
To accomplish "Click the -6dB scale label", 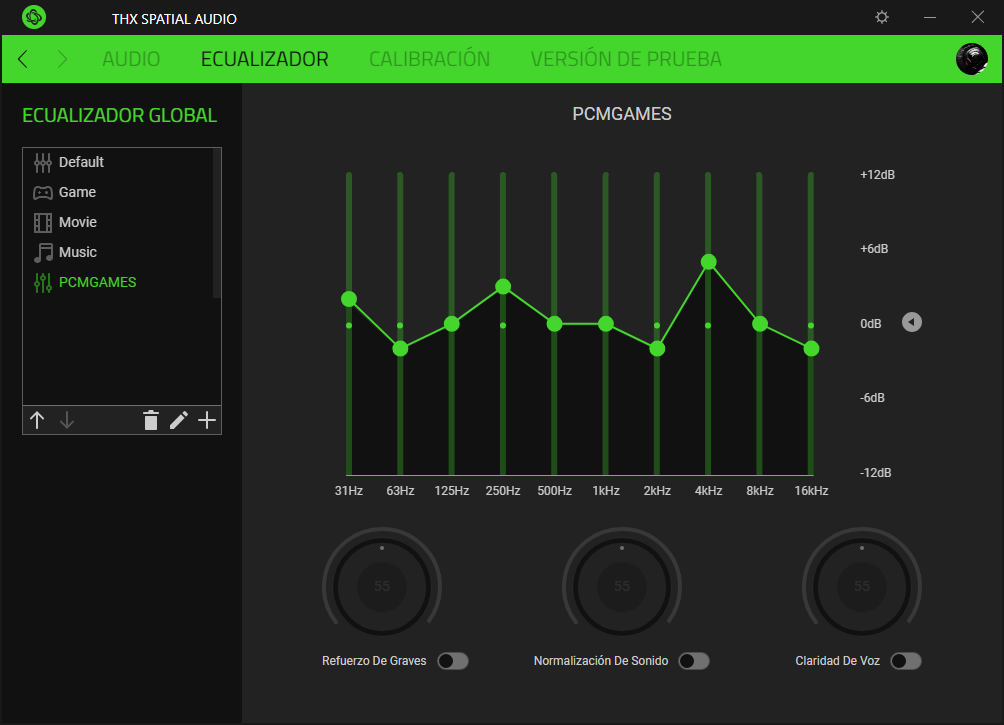I will tap(872, 398).
